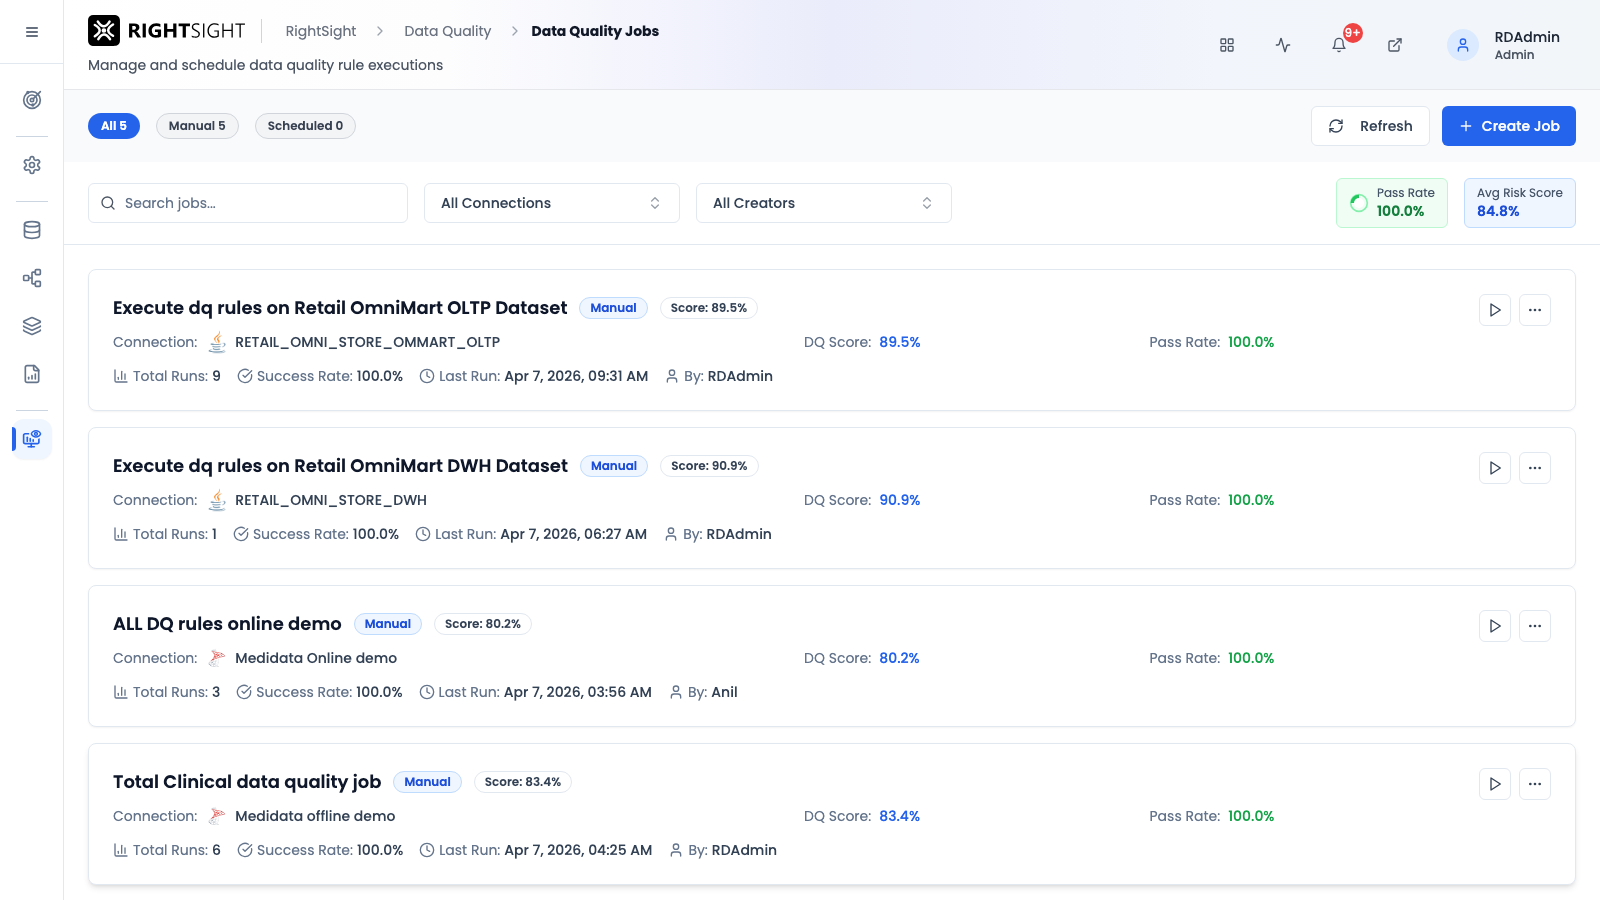Click the activity pulse icon

click(1283, 45)
